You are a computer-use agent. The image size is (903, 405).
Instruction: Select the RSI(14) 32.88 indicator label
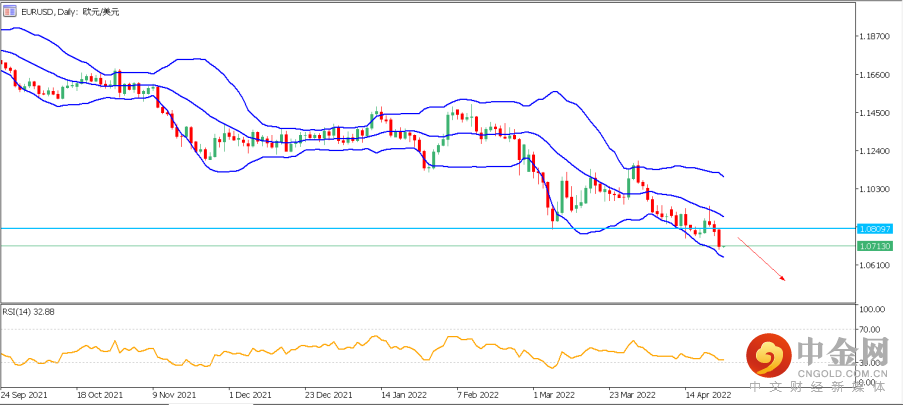pos(29,311)
